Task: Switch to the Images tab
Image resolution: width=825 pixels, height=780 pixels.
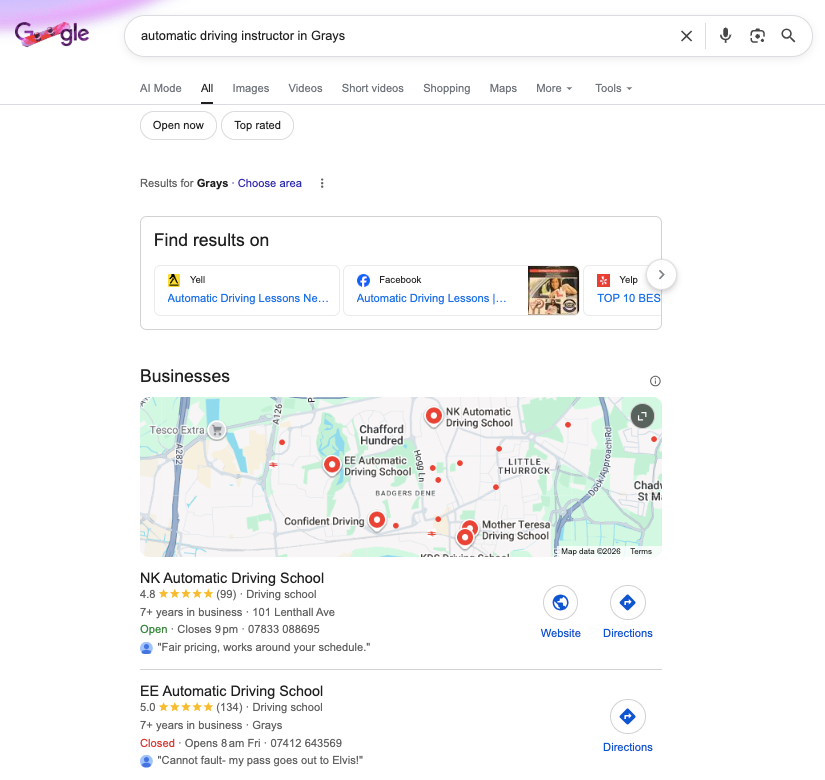Action: tap(250, 88)
